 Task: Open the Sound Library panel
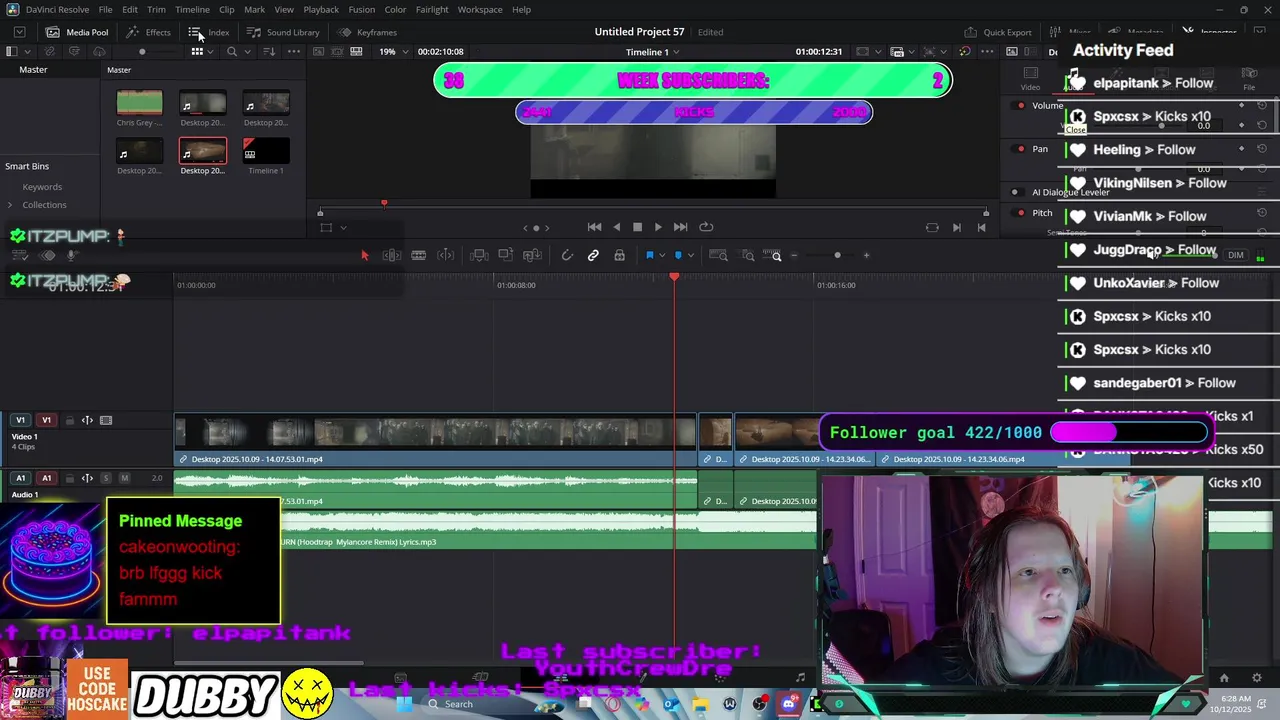tap(283, 32)
